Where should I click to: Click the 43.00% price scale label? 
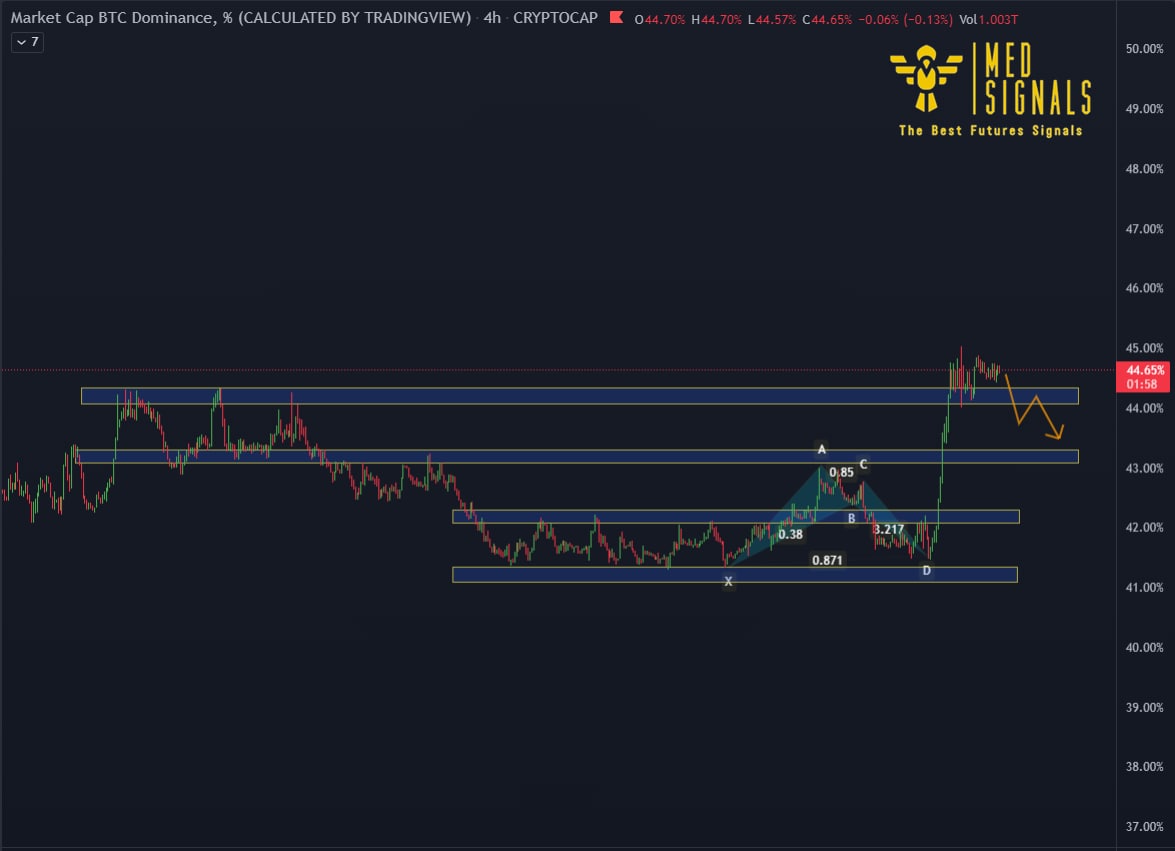pos(1144,467)
